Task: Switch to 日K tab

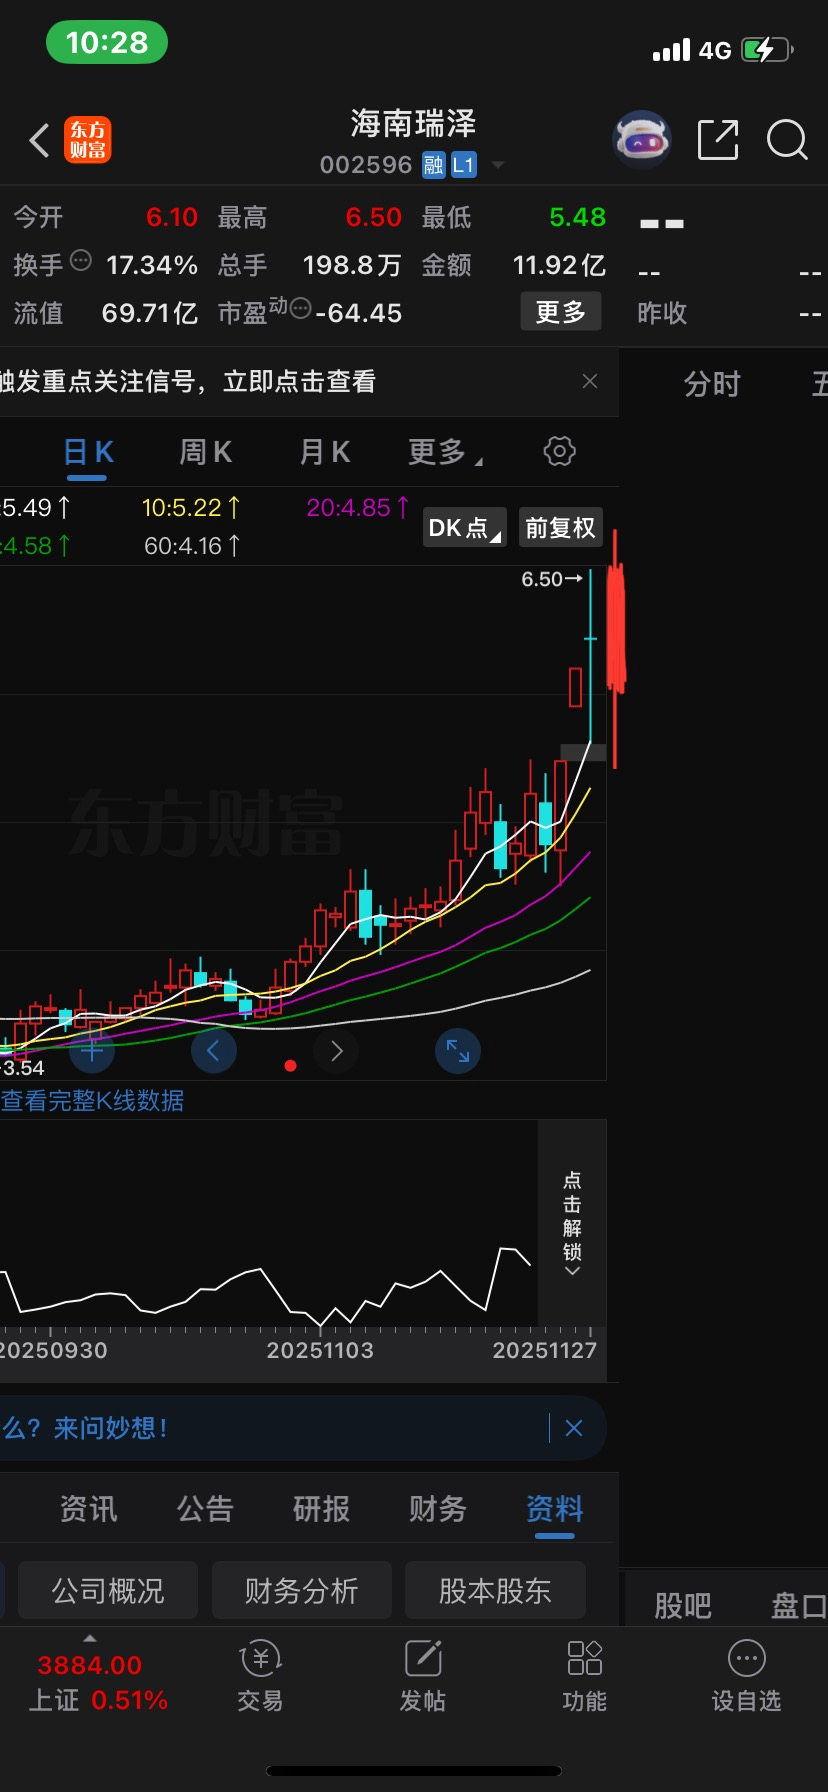Action: point(88,453)
